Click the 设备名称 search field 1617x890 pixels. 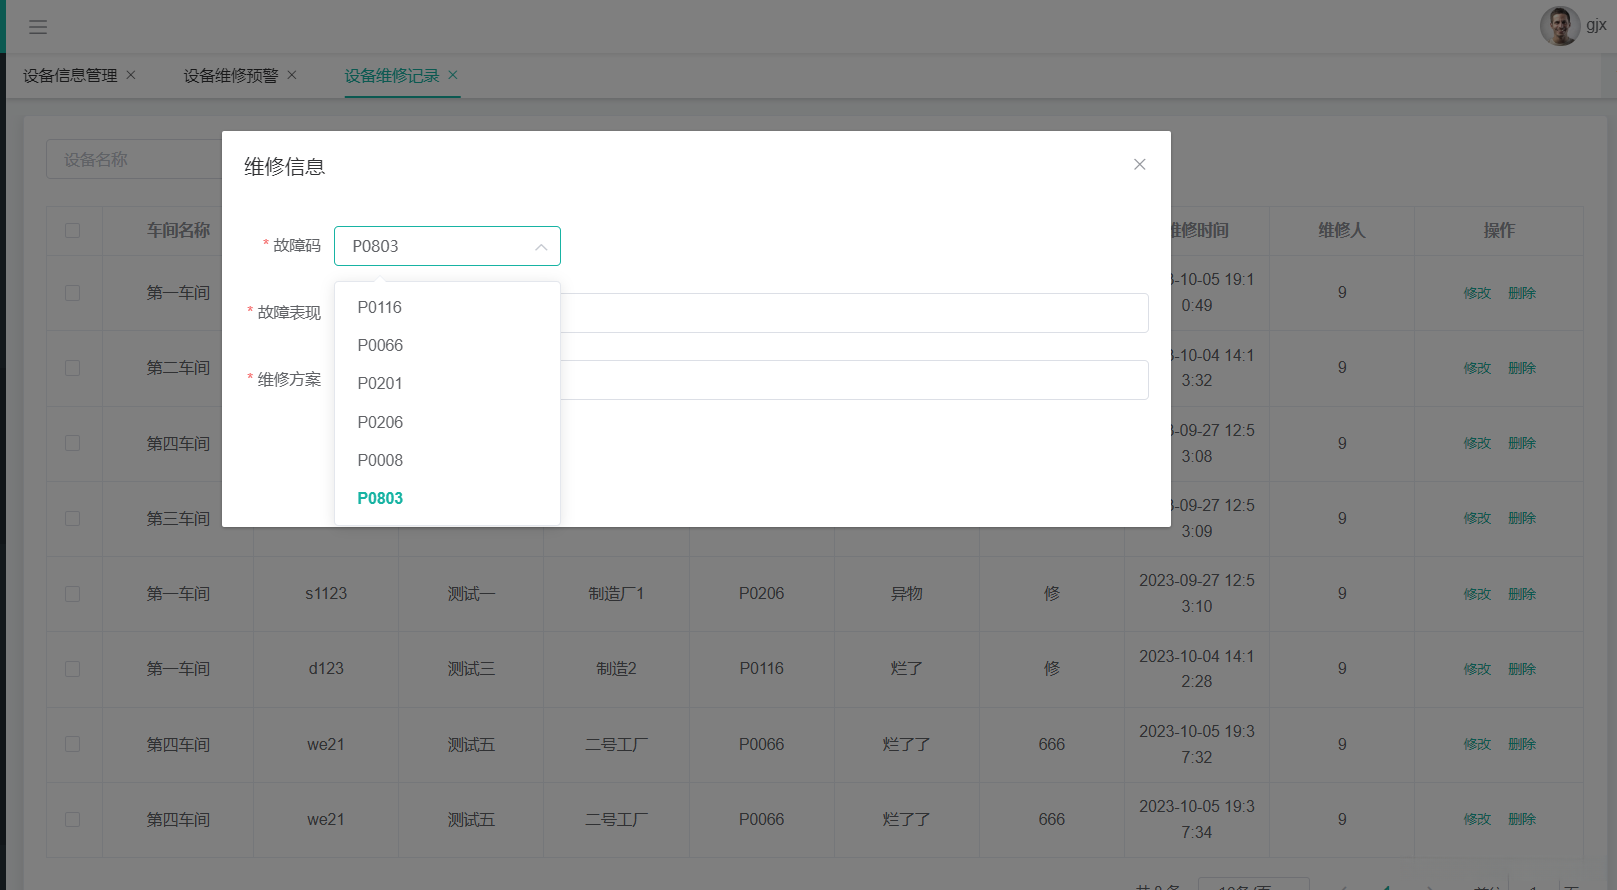(134, 159)
